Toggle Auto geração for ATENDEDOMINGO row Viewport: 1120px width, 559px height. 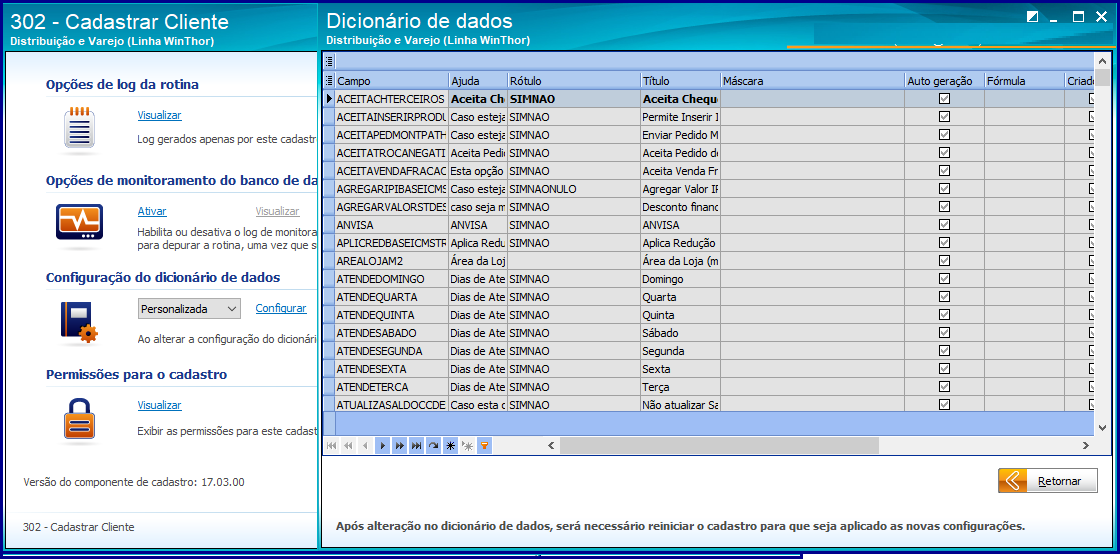point(944,278)
